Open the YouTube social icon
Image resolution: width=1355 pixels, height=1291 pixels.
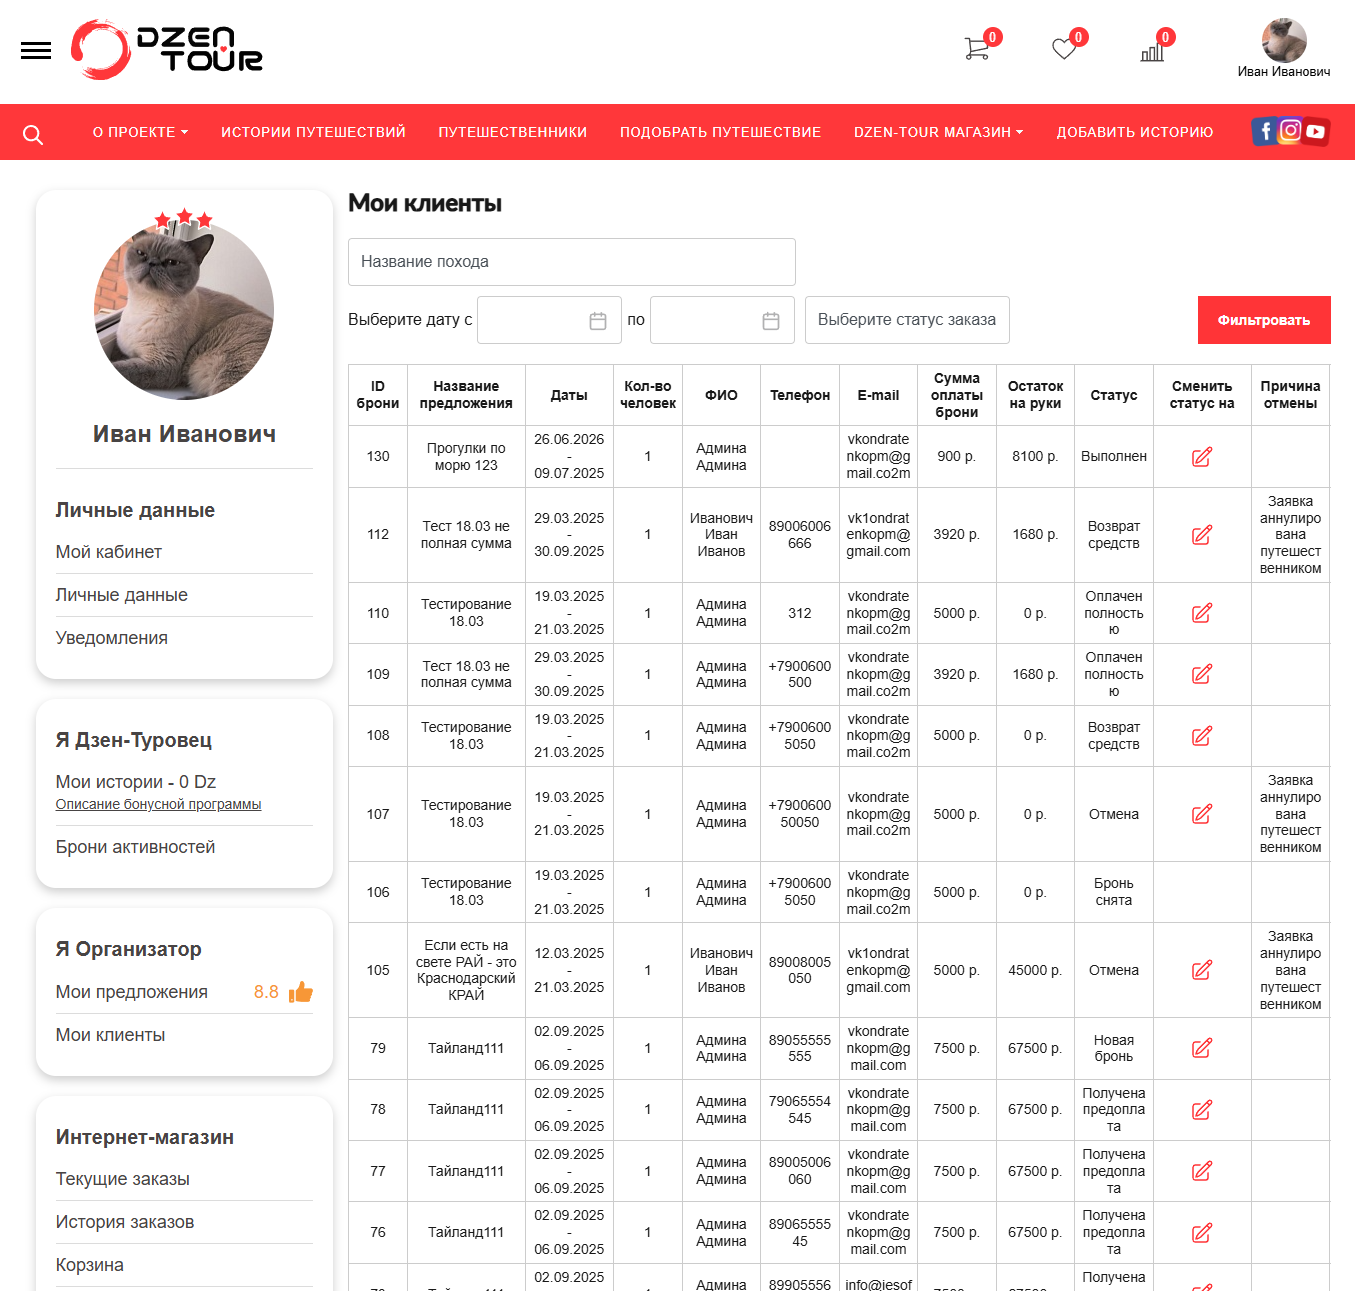tap(1316, 131)
